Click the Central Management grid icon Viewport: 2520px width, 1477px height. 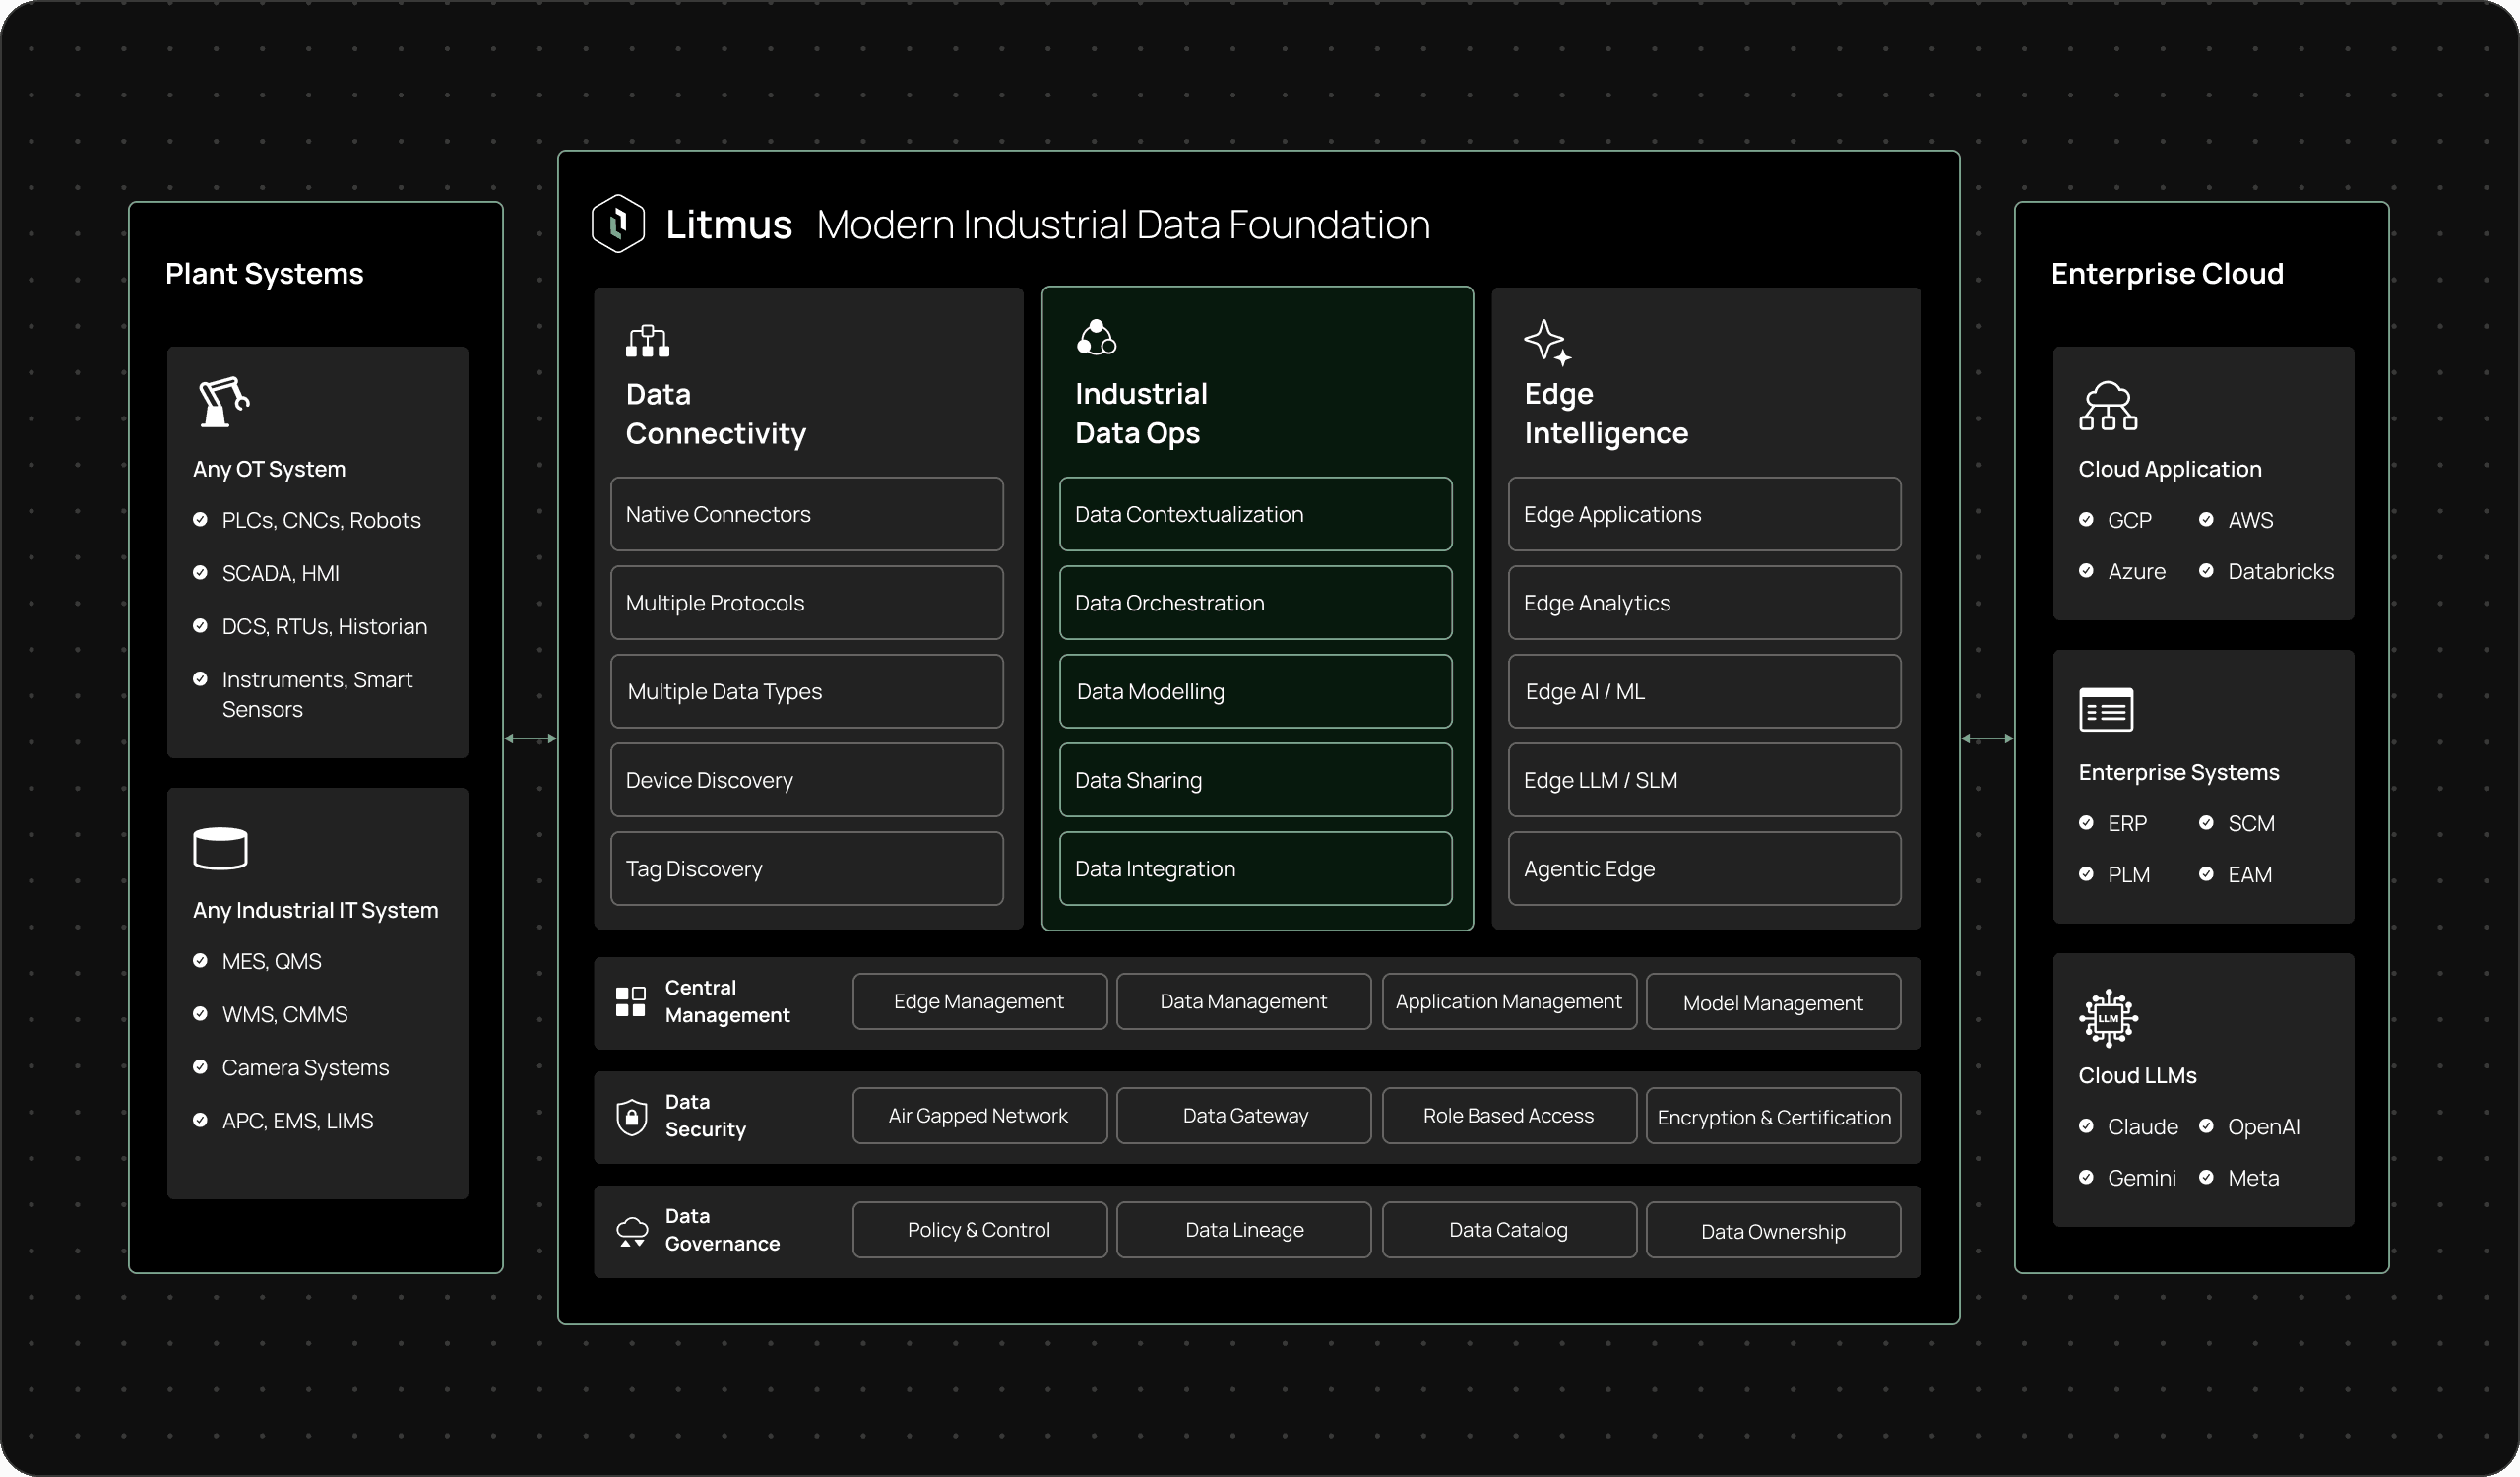(630, 1001)
